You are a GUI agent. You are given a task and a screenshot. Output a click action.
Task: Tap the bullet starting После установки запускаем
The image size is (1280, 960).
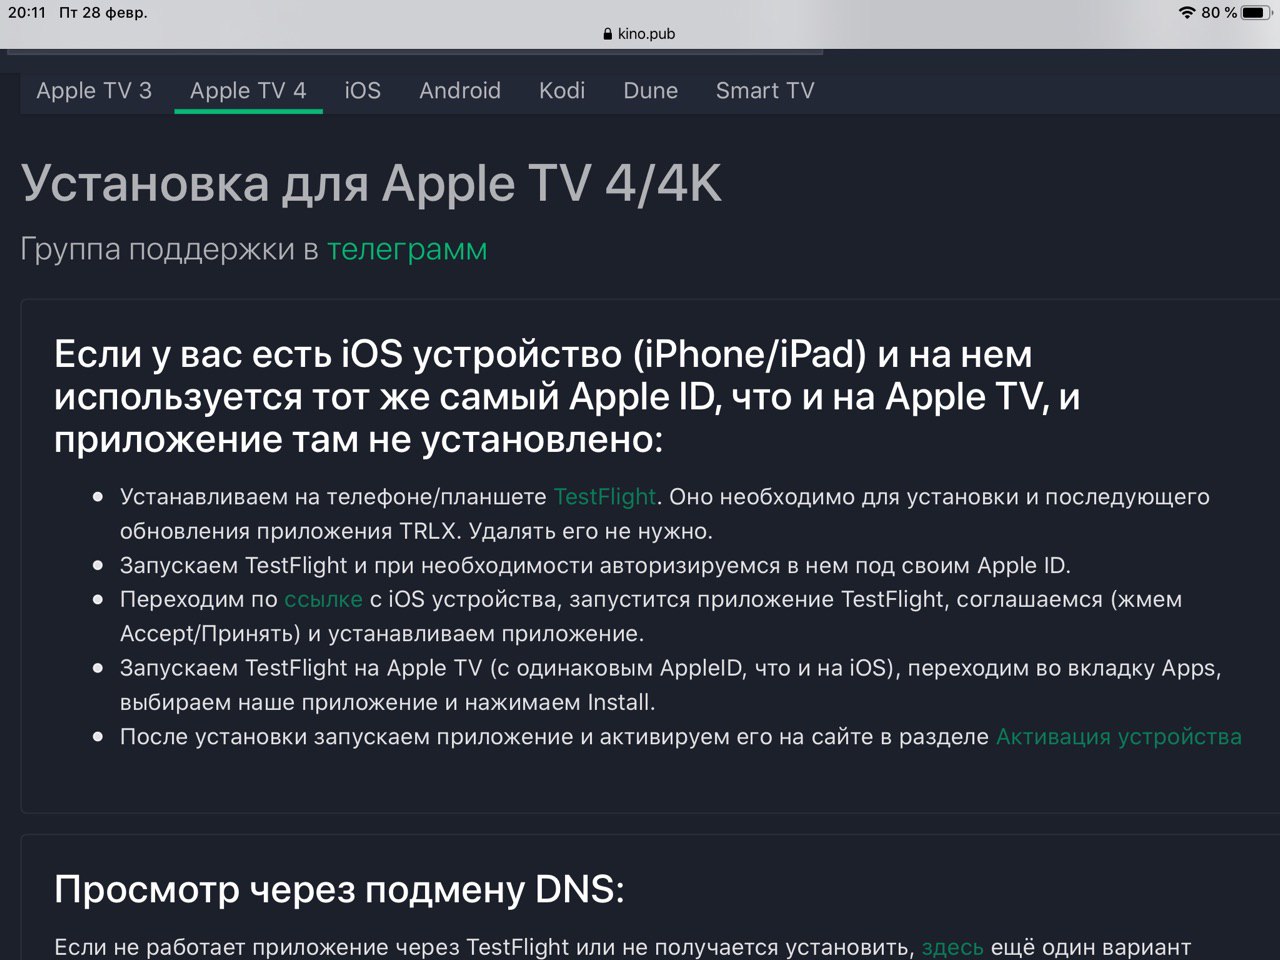680,737
